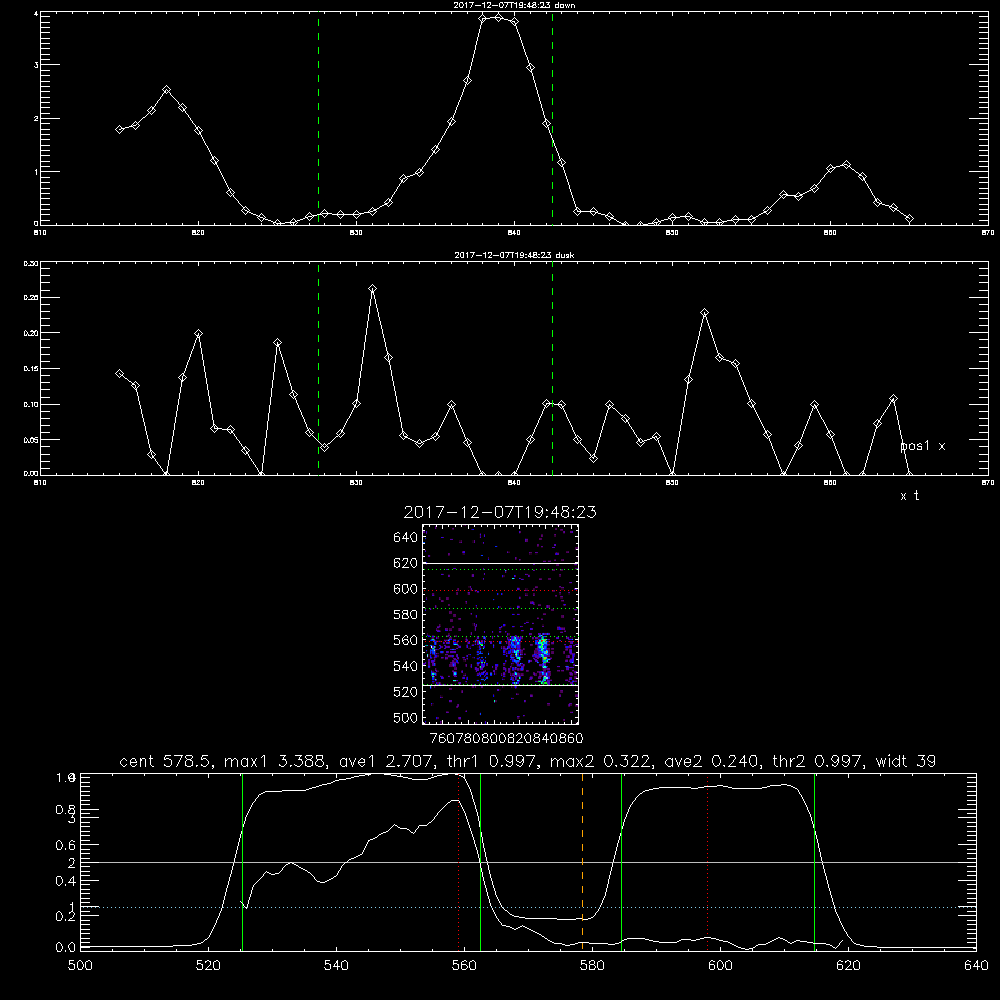The width and height of the screenshot is (1000, 1000).
Task: Click dawn plot green dashed line near 842
Action: point(552,118)
